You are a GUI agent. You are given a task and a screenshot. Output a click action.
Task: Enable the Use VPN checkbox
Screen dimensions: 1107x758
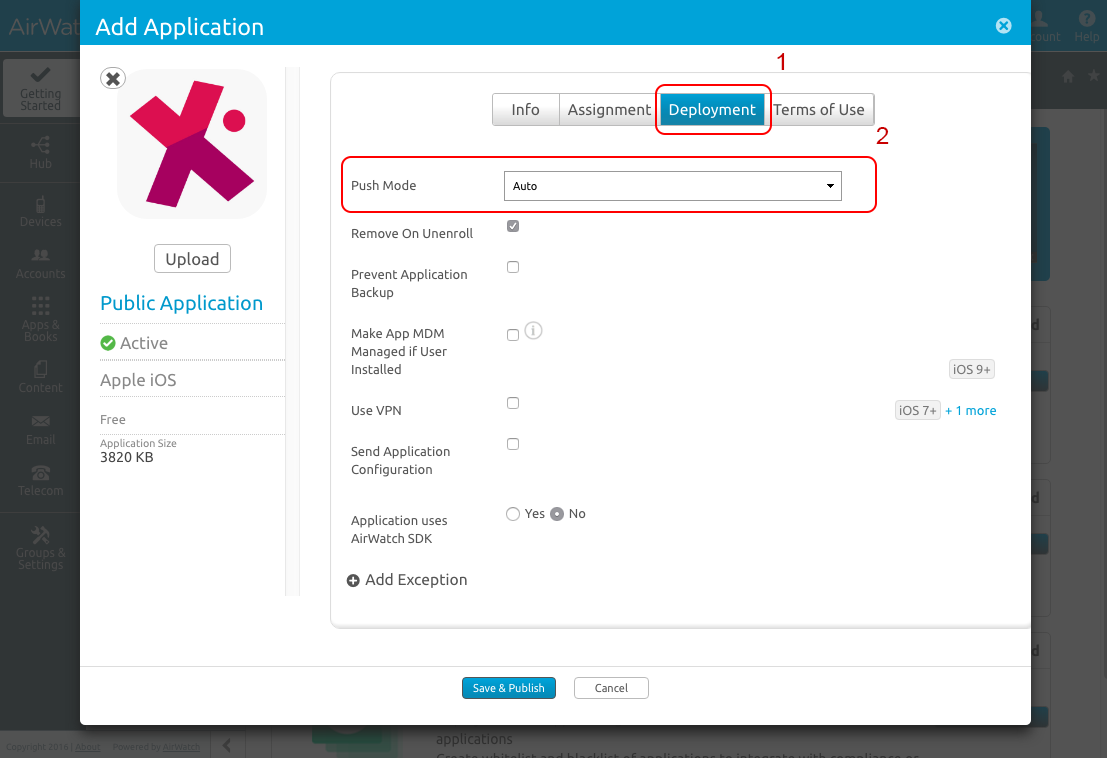(513, 403)
